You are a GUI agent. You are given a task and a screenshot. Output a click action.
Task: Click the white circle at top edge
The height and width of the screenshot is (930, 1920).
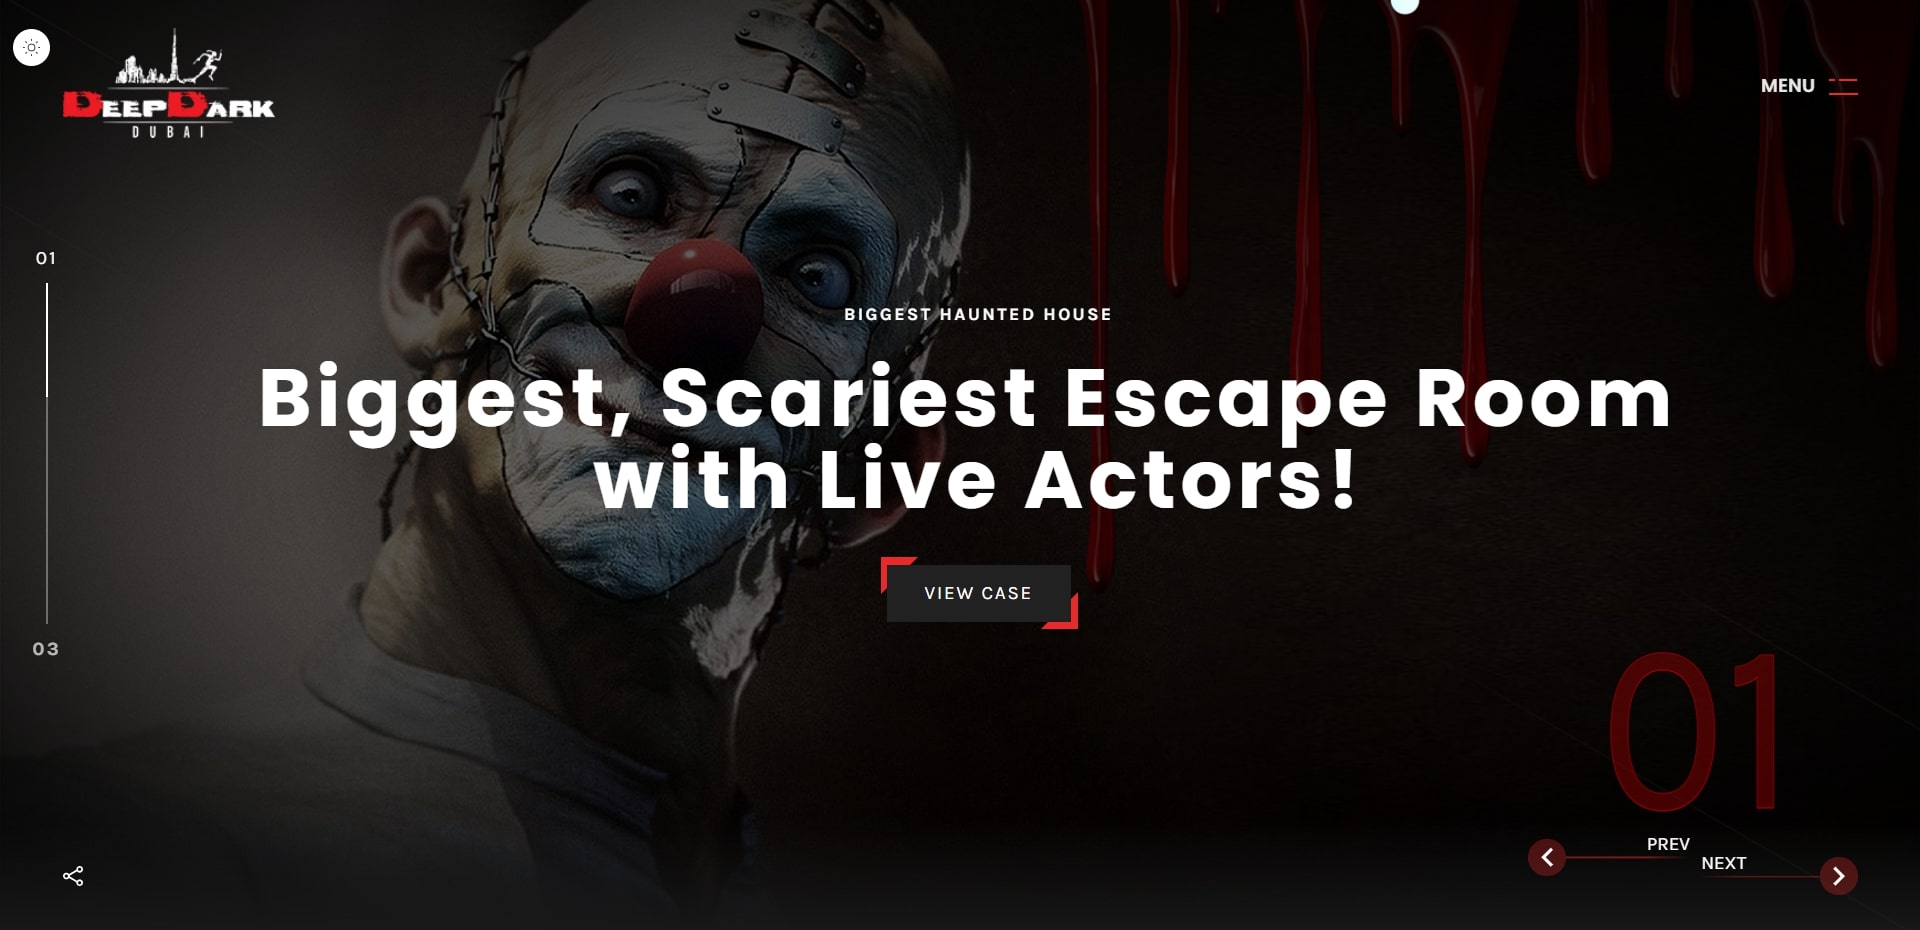tap(1405, 4)
